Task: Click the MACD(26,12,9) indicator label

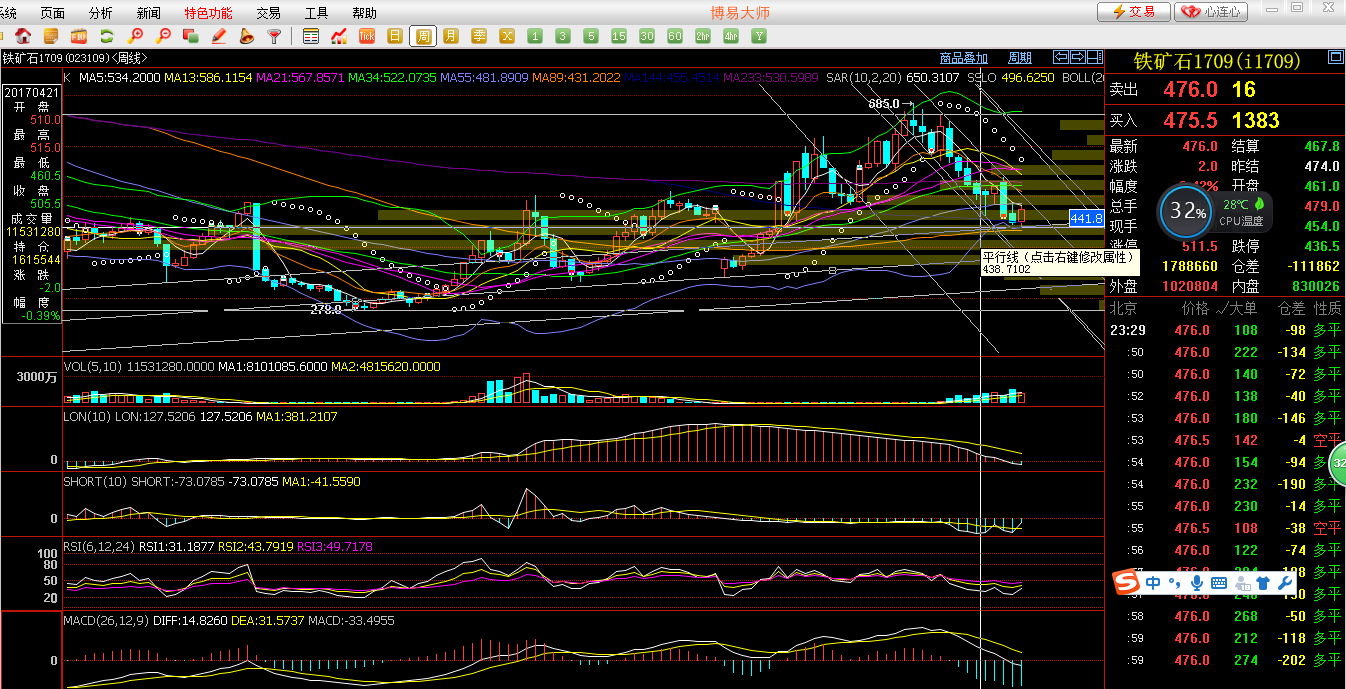Action: pyautogui.click(x=105, y=620)
